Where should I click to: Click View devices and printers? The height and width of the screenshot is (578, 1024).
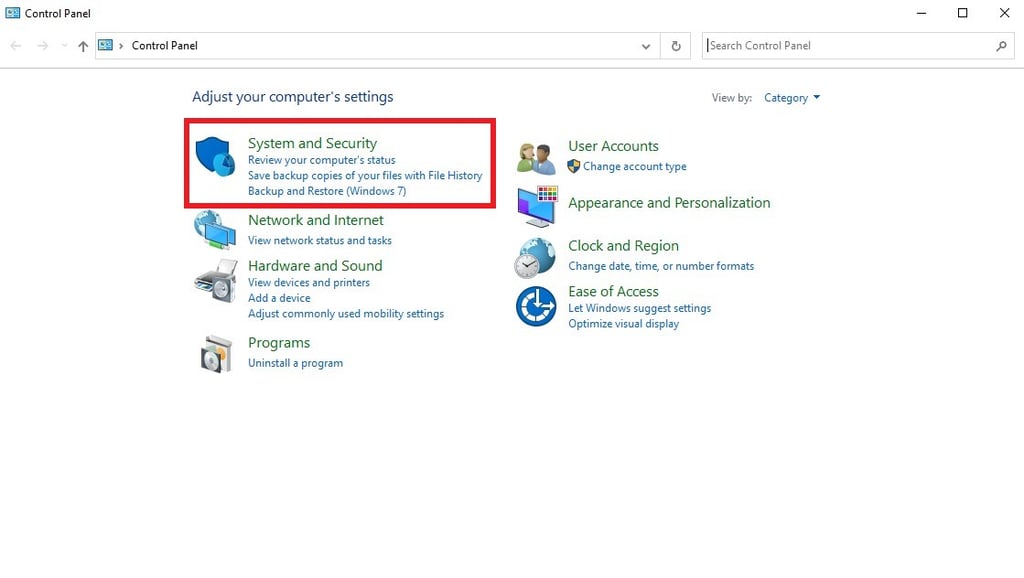(308, 283)
